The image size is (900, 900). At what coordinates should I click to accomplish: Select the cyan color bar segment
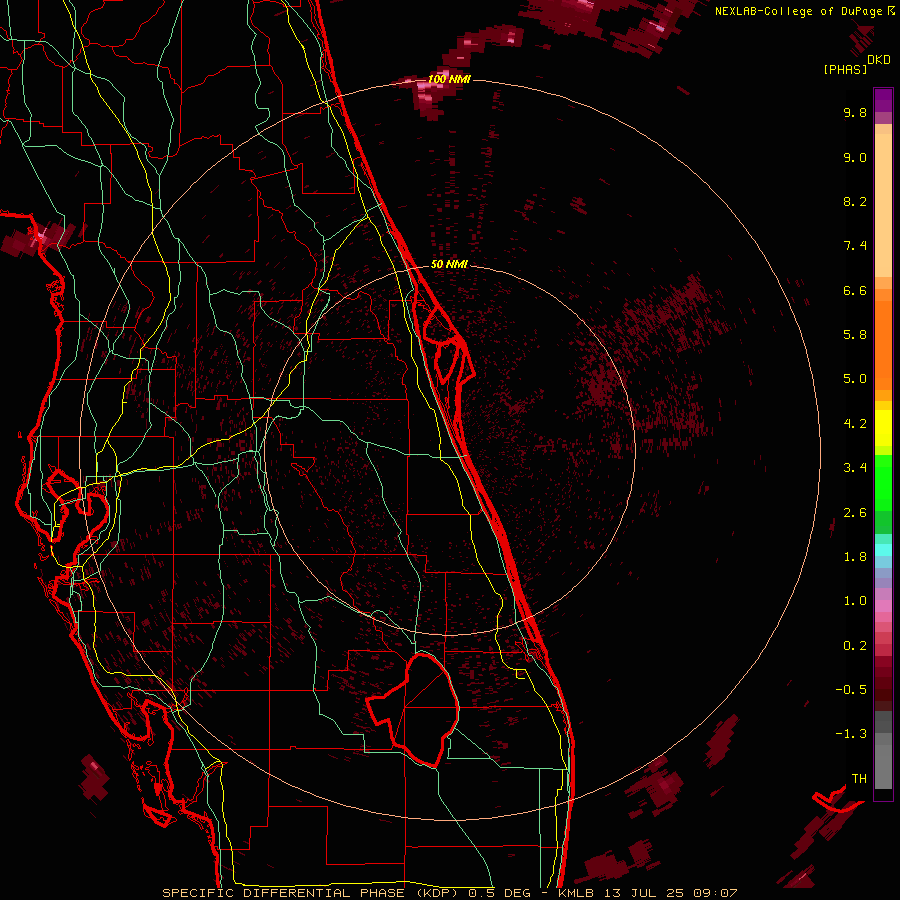(883, 549)
